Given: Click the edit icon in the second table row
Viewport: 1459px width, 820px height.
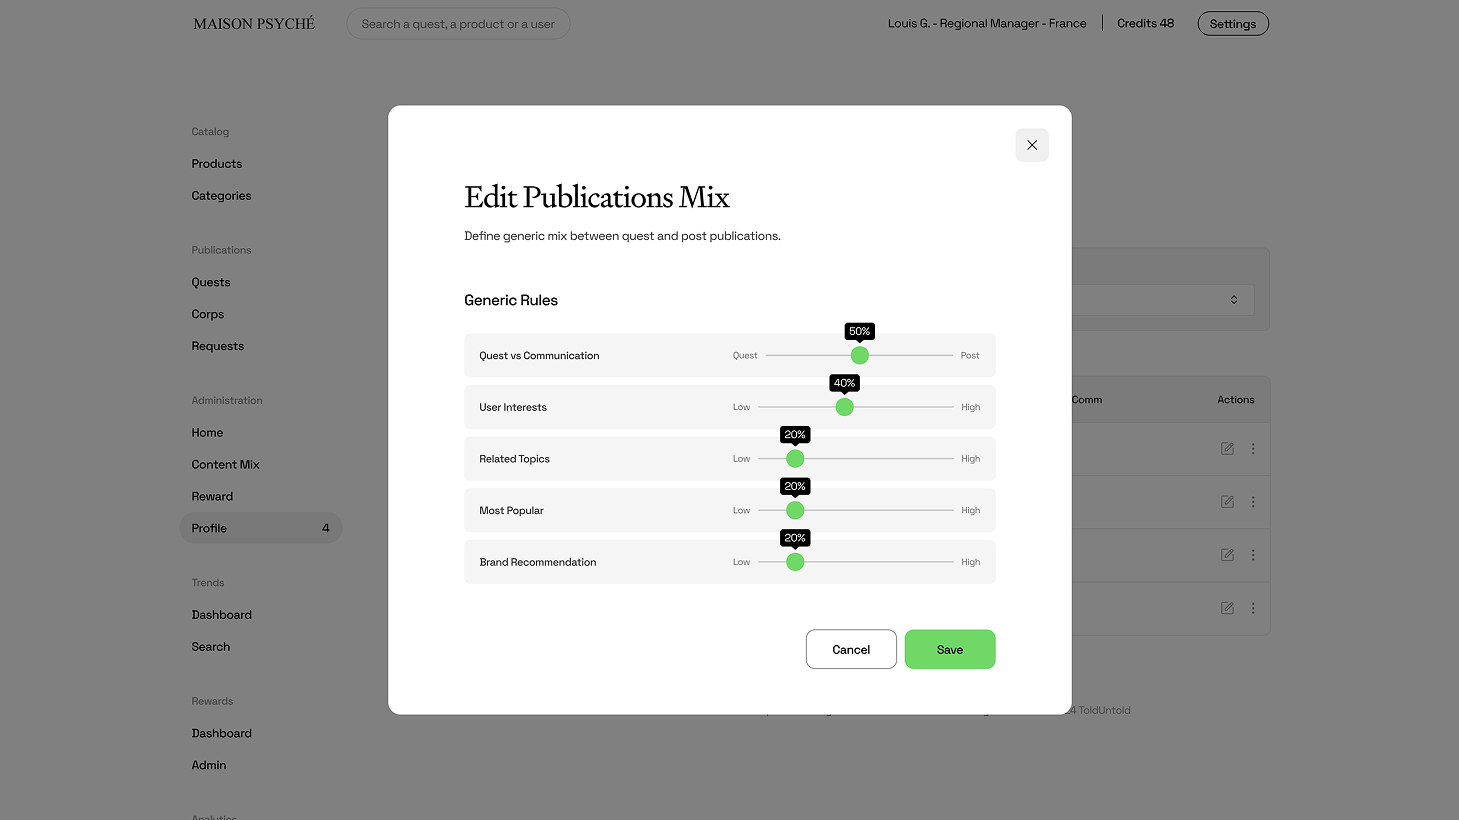Looking at the screenshot, I should pyautogui.click(x=1227, y=502).
